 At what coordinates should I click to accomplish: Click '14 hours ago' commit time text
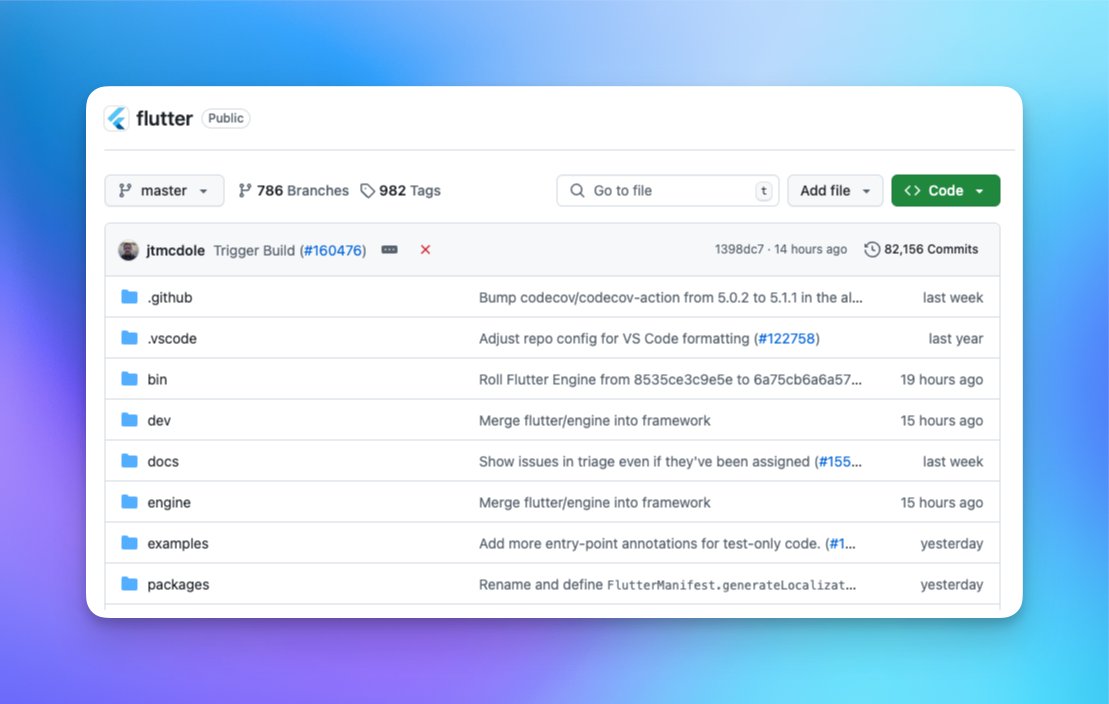(811, 249)
